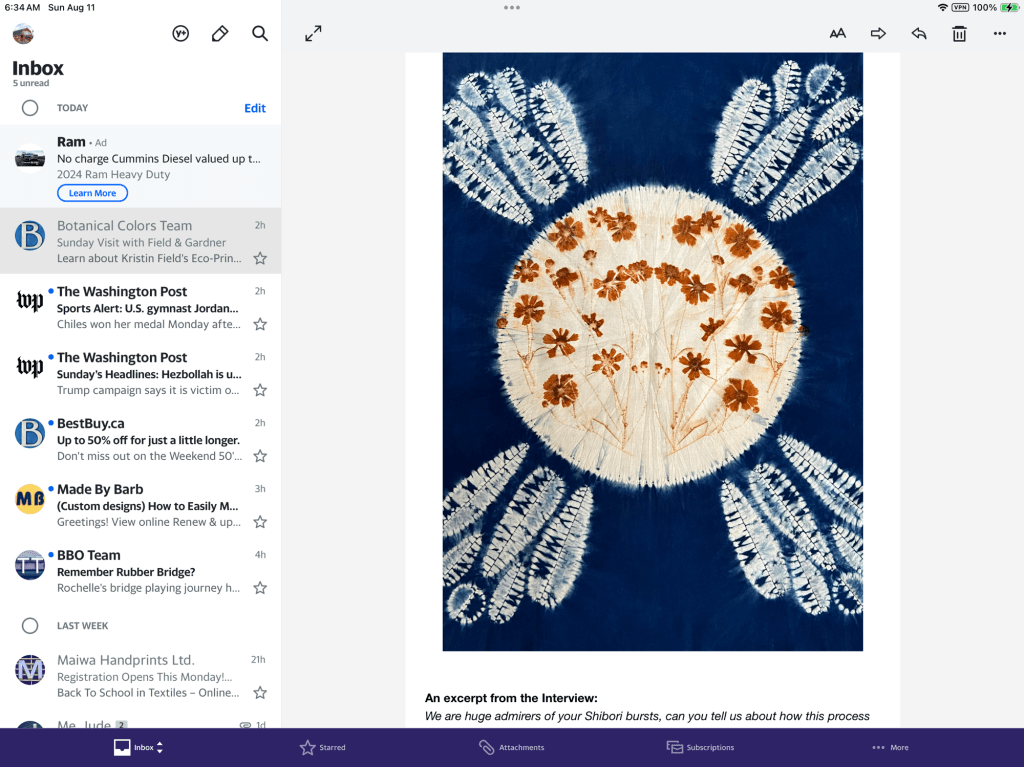Select all Last Week emails circle
Image resolution: width=1024 pixels, height=767 pixels.
(x=30, y=626)
